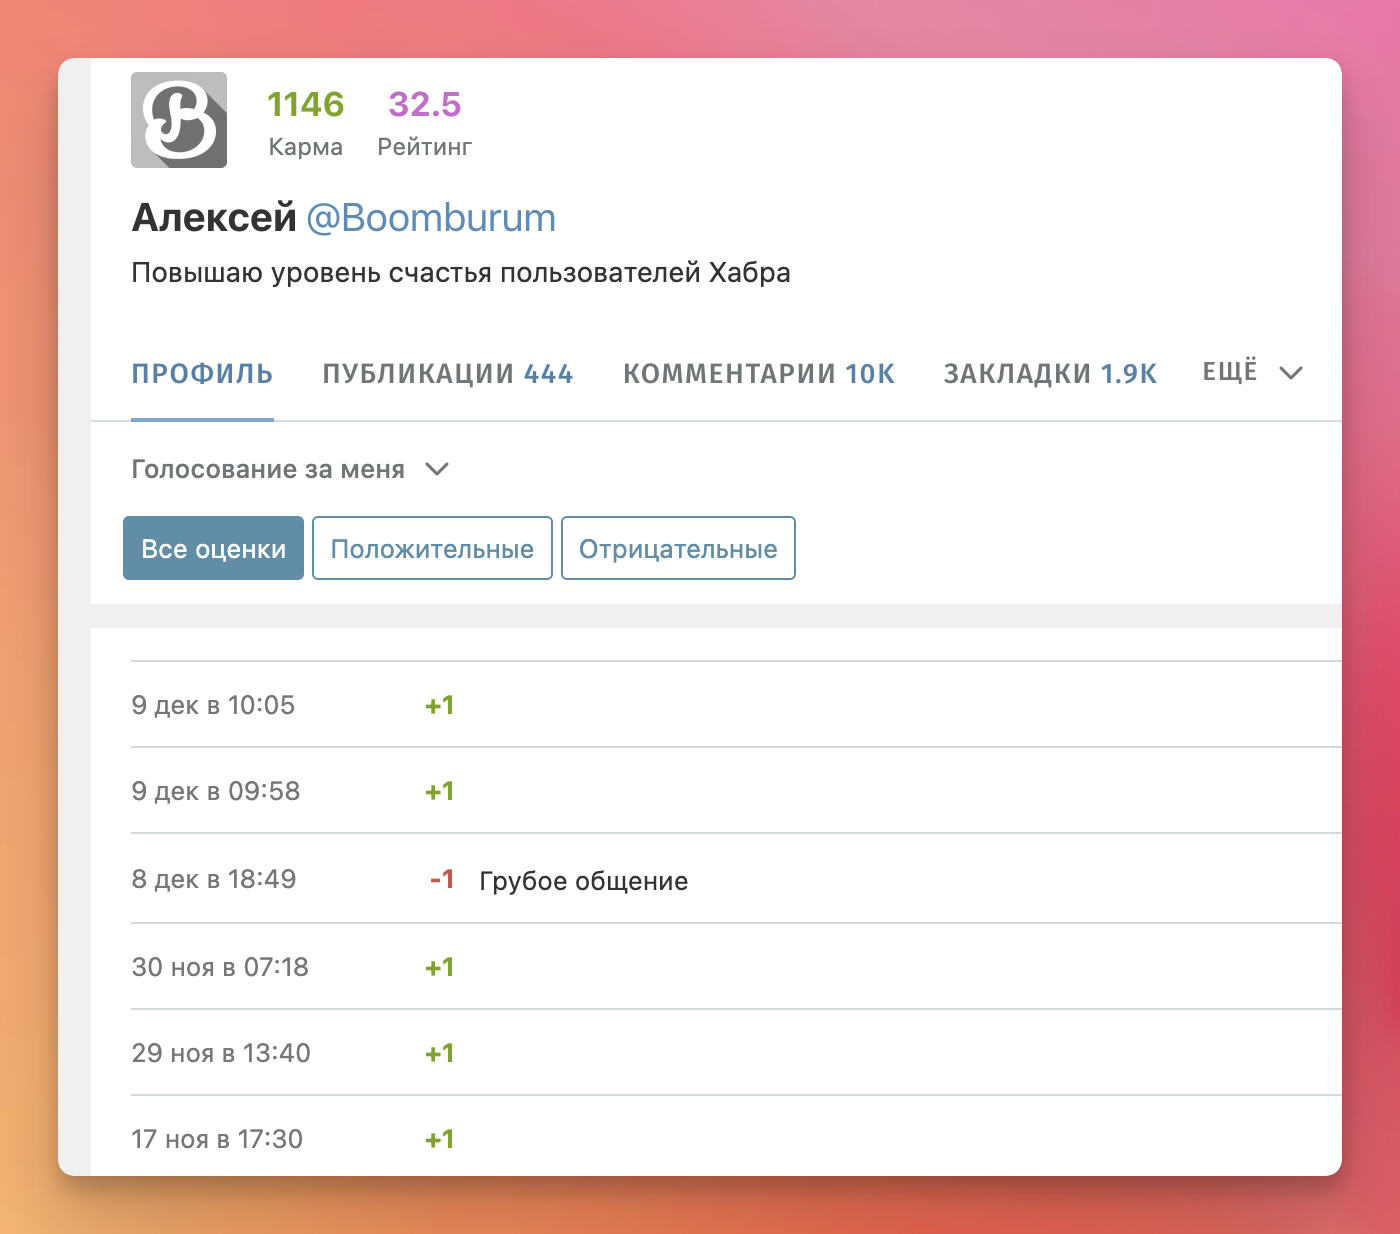Select the Все оценки filter
The image size is (1400, 1234).
pyautogui.click(x=213, y=548)
